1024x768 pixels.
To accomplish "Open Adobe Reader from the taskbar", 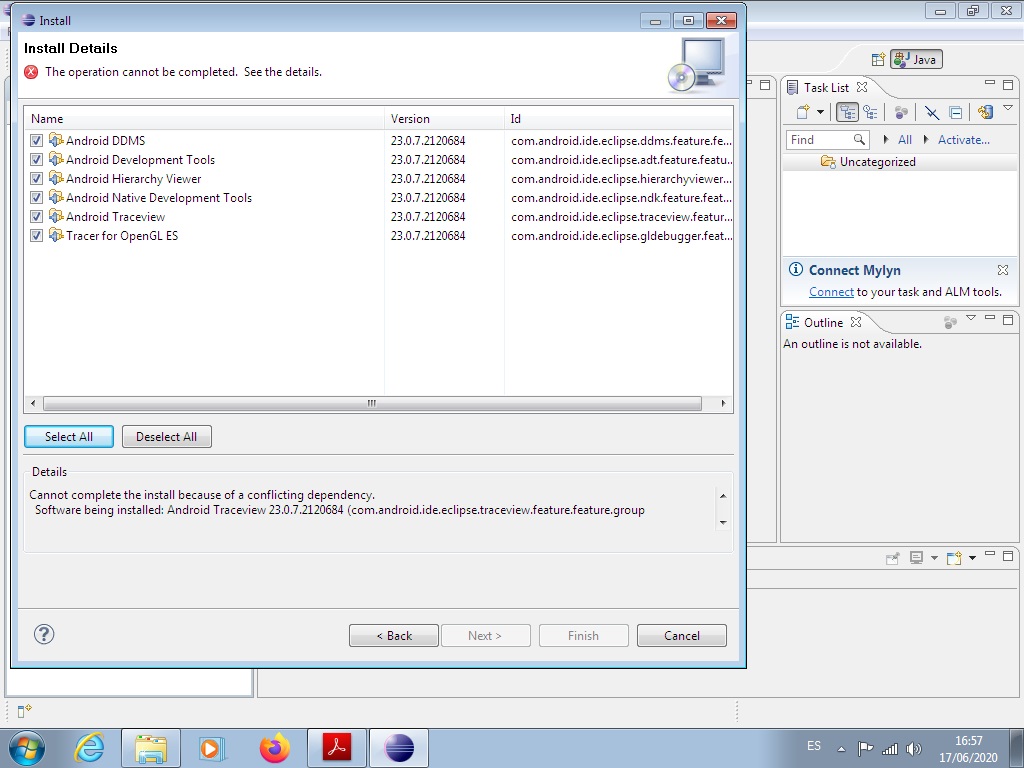I will pyautogui.click(x=336, y=748).
